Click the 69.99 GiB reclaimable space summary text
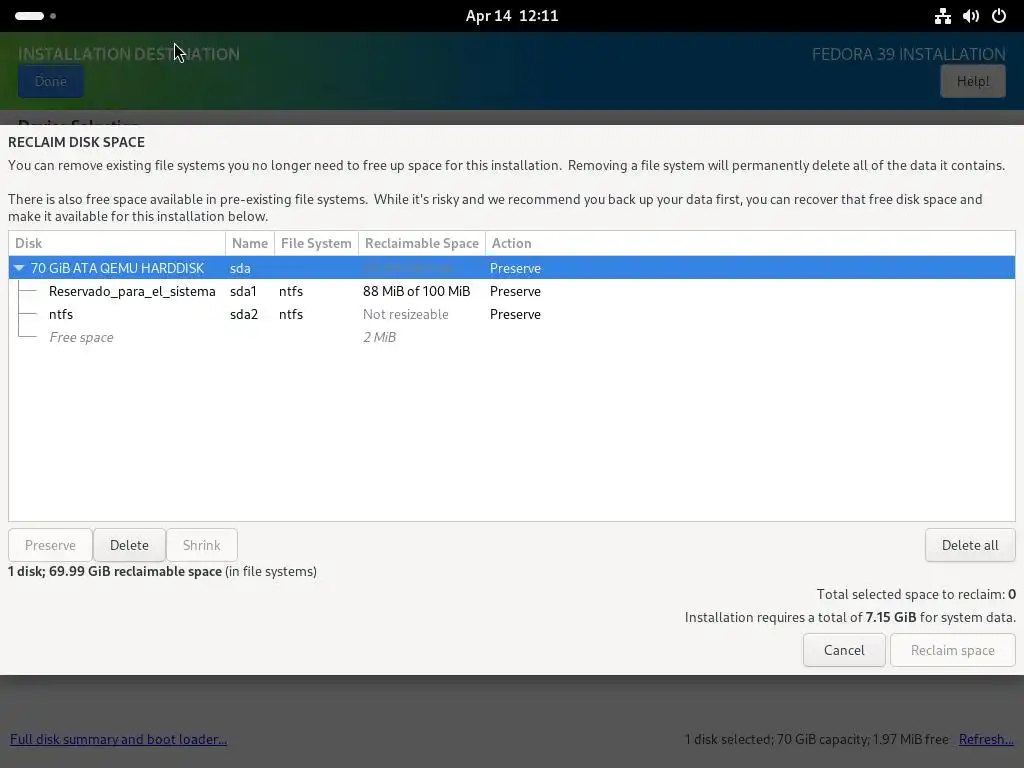1024x768 pixels. 162,571
